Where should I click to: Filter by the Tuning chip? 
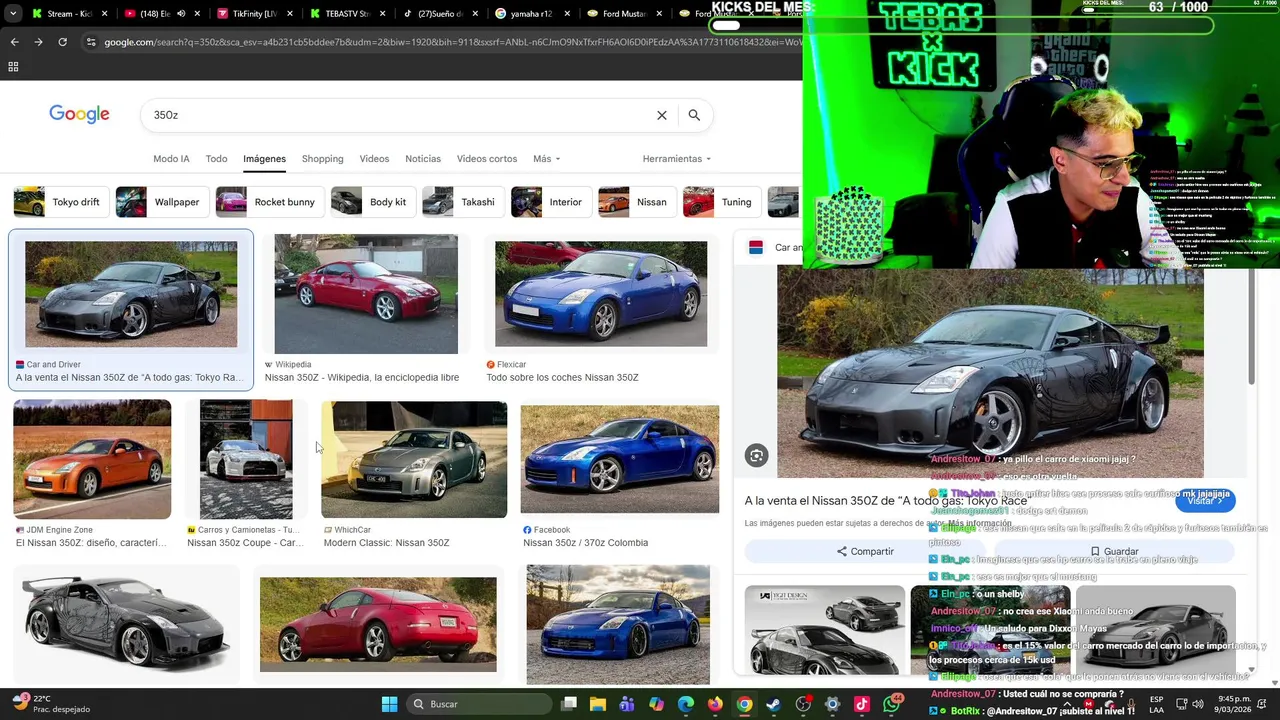[719, 202]
